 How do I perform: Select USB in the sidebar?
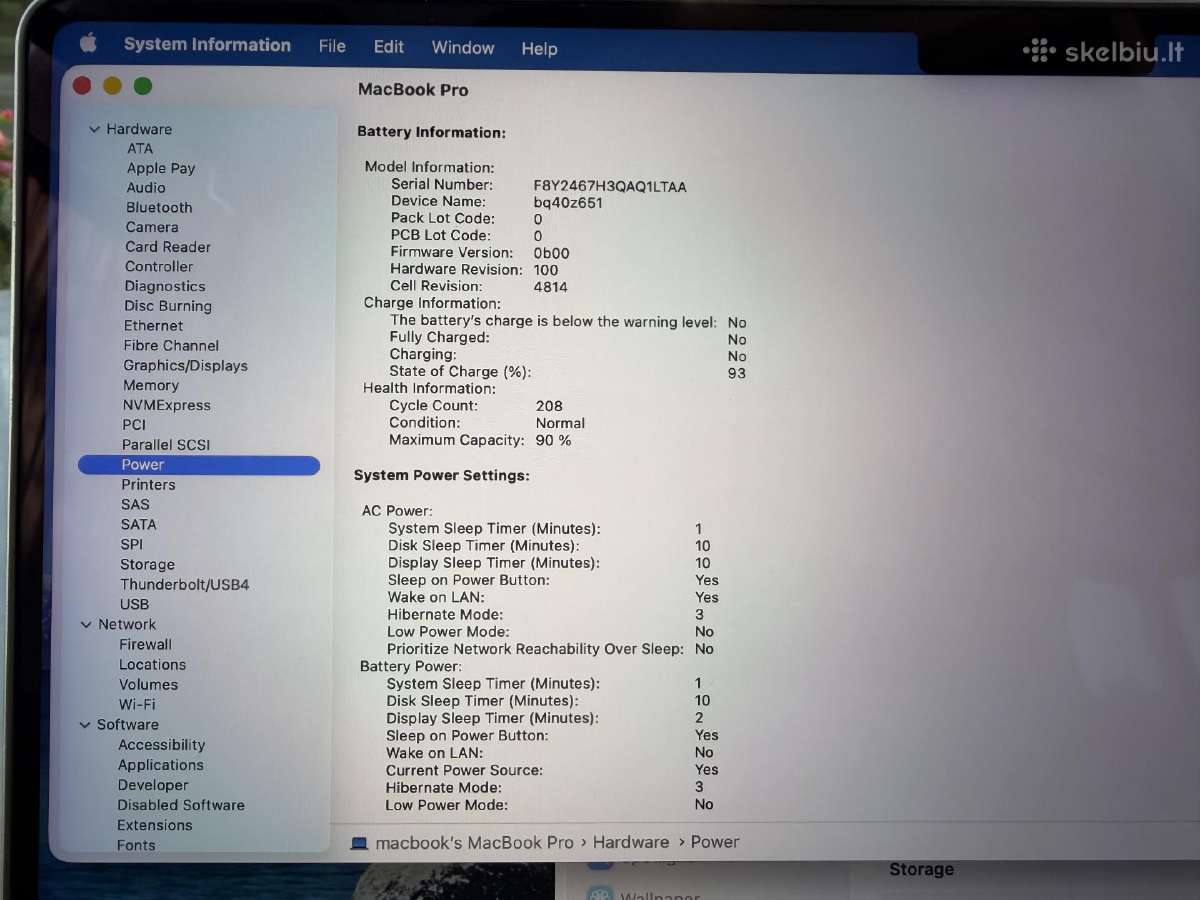(x=135, y=605)
